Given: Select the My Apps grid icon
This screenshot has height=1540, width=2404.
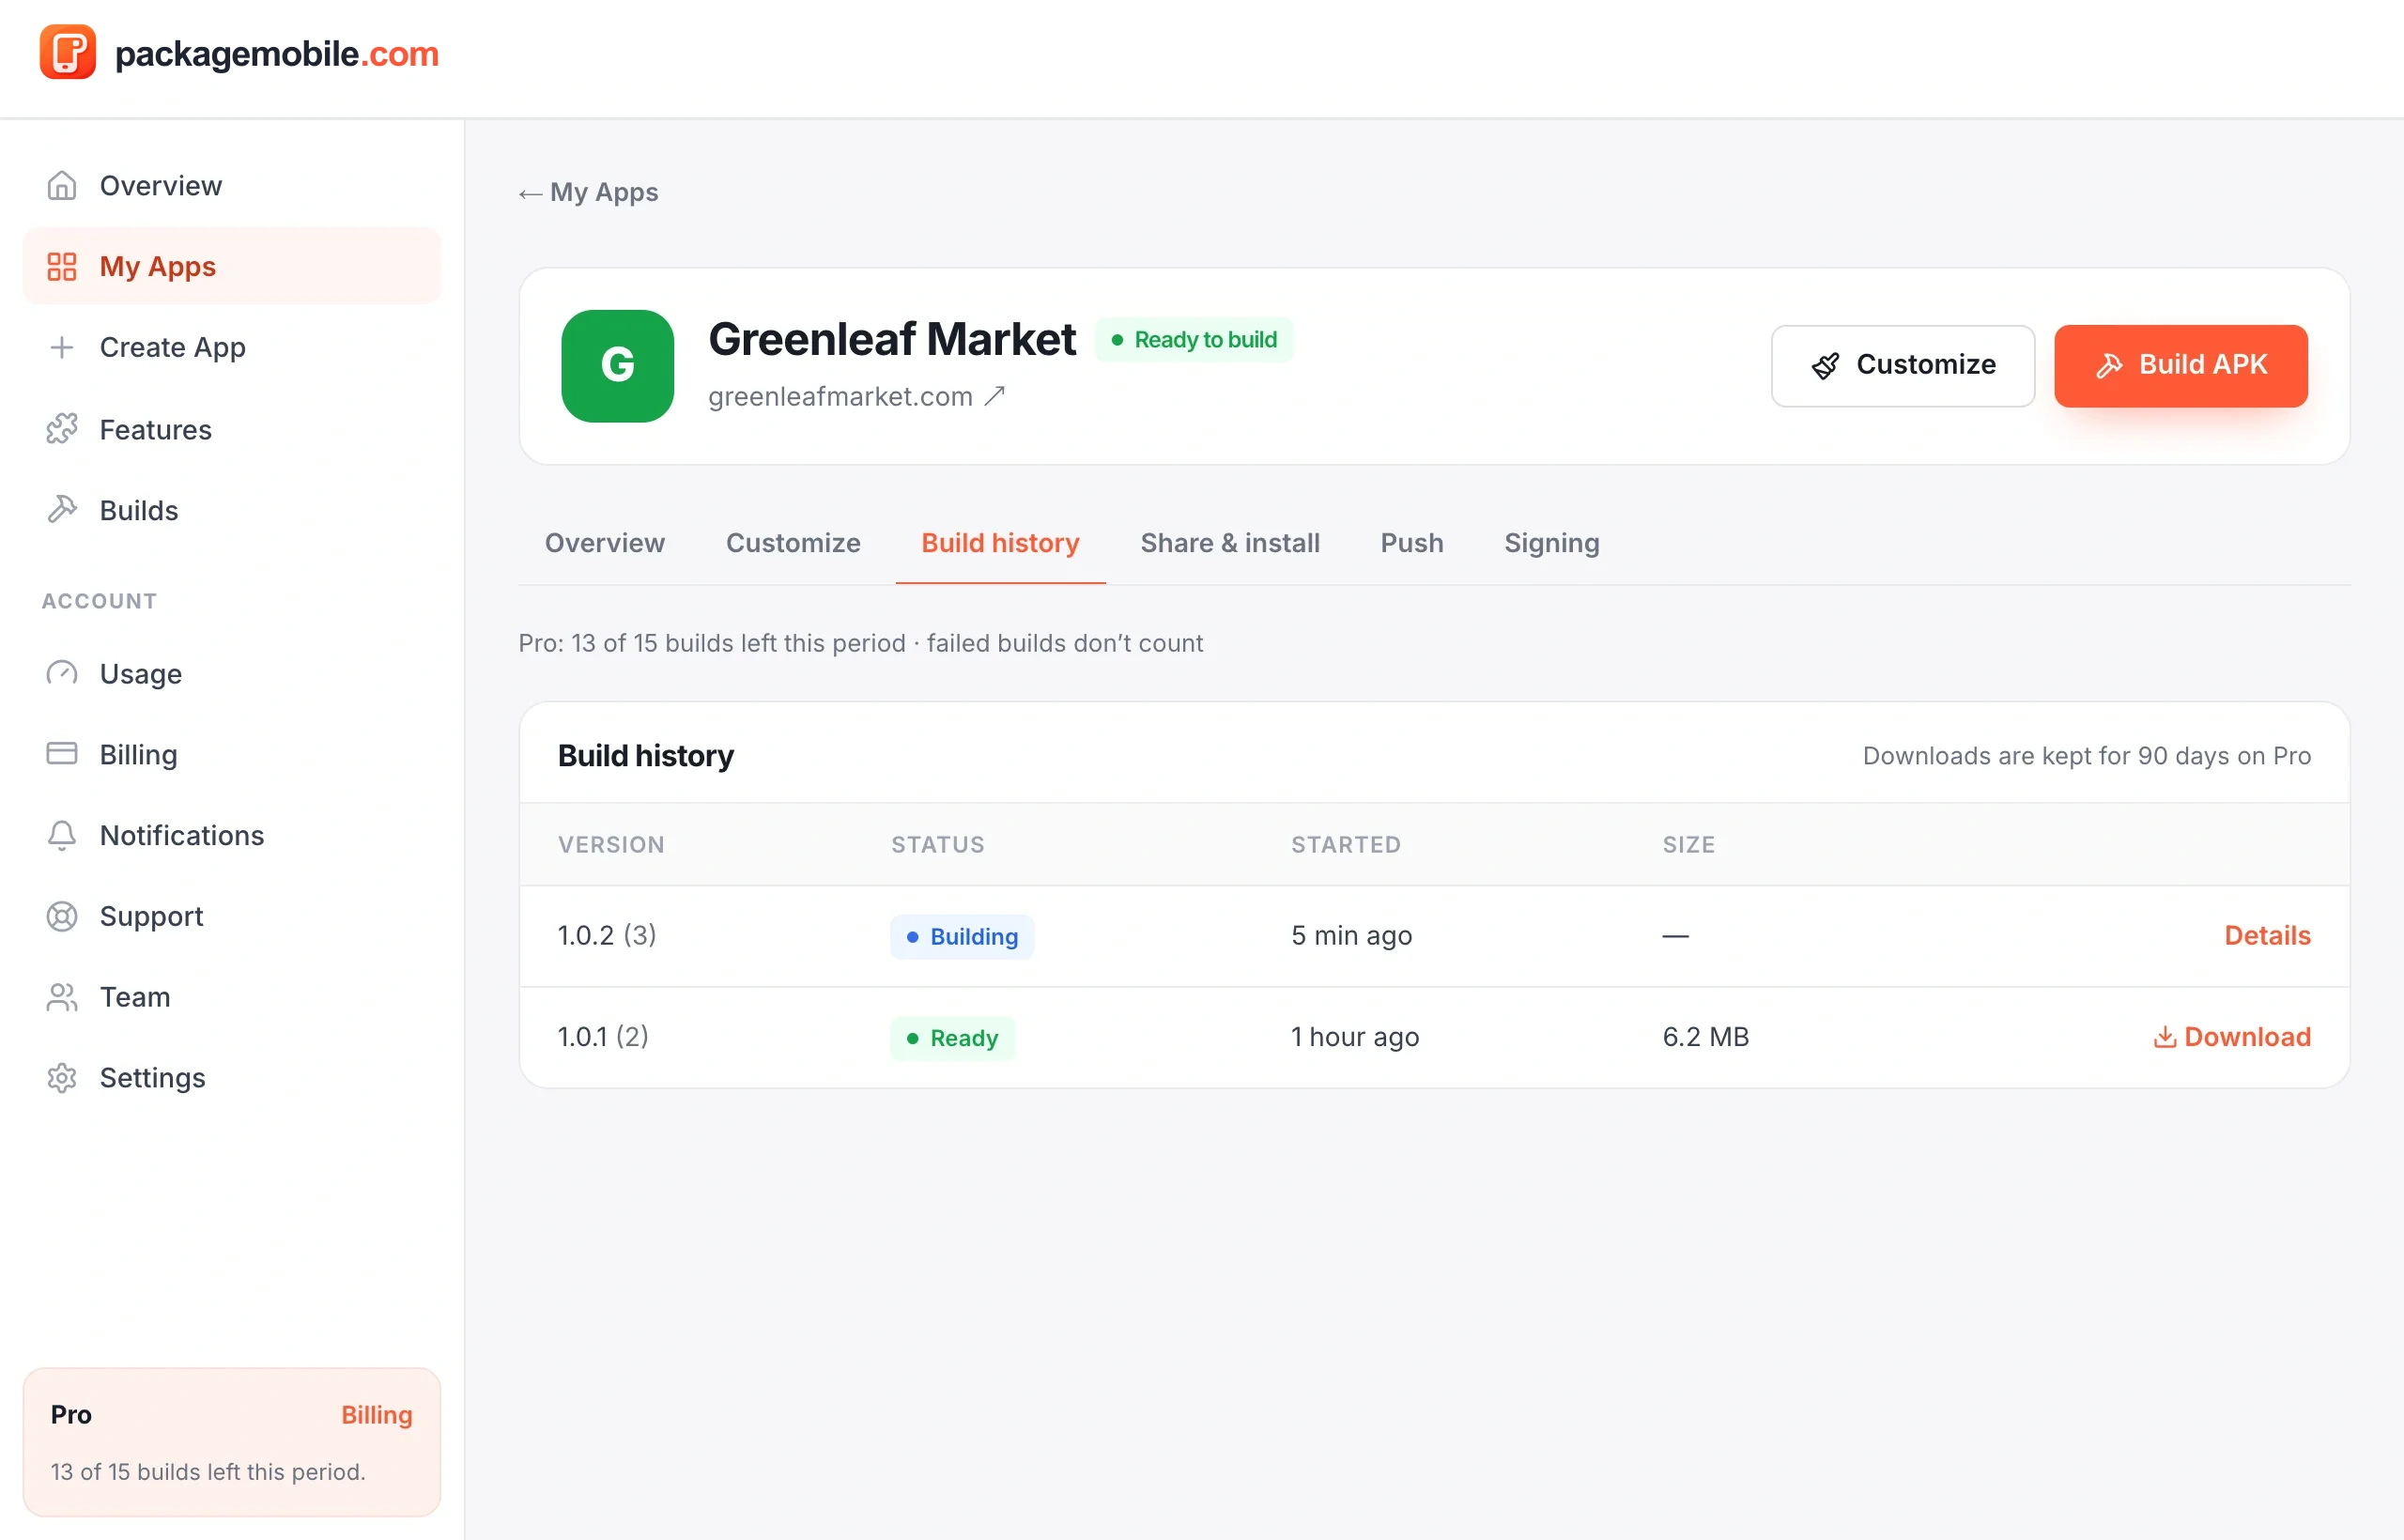Looking at the screenshot, I should click(62, 267).
